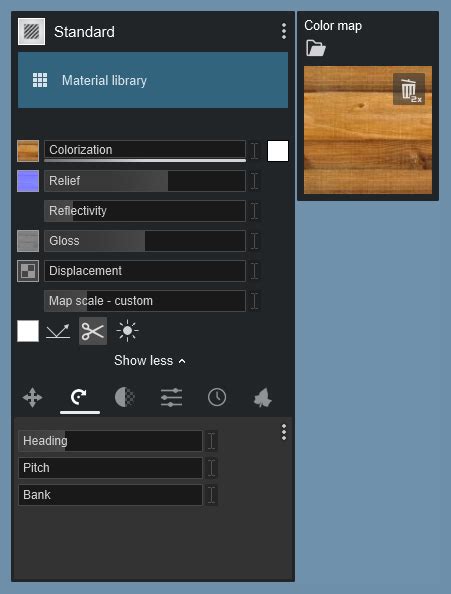Adjust the Pitch slider
451x594 pixels.
[x=110, y=468]
